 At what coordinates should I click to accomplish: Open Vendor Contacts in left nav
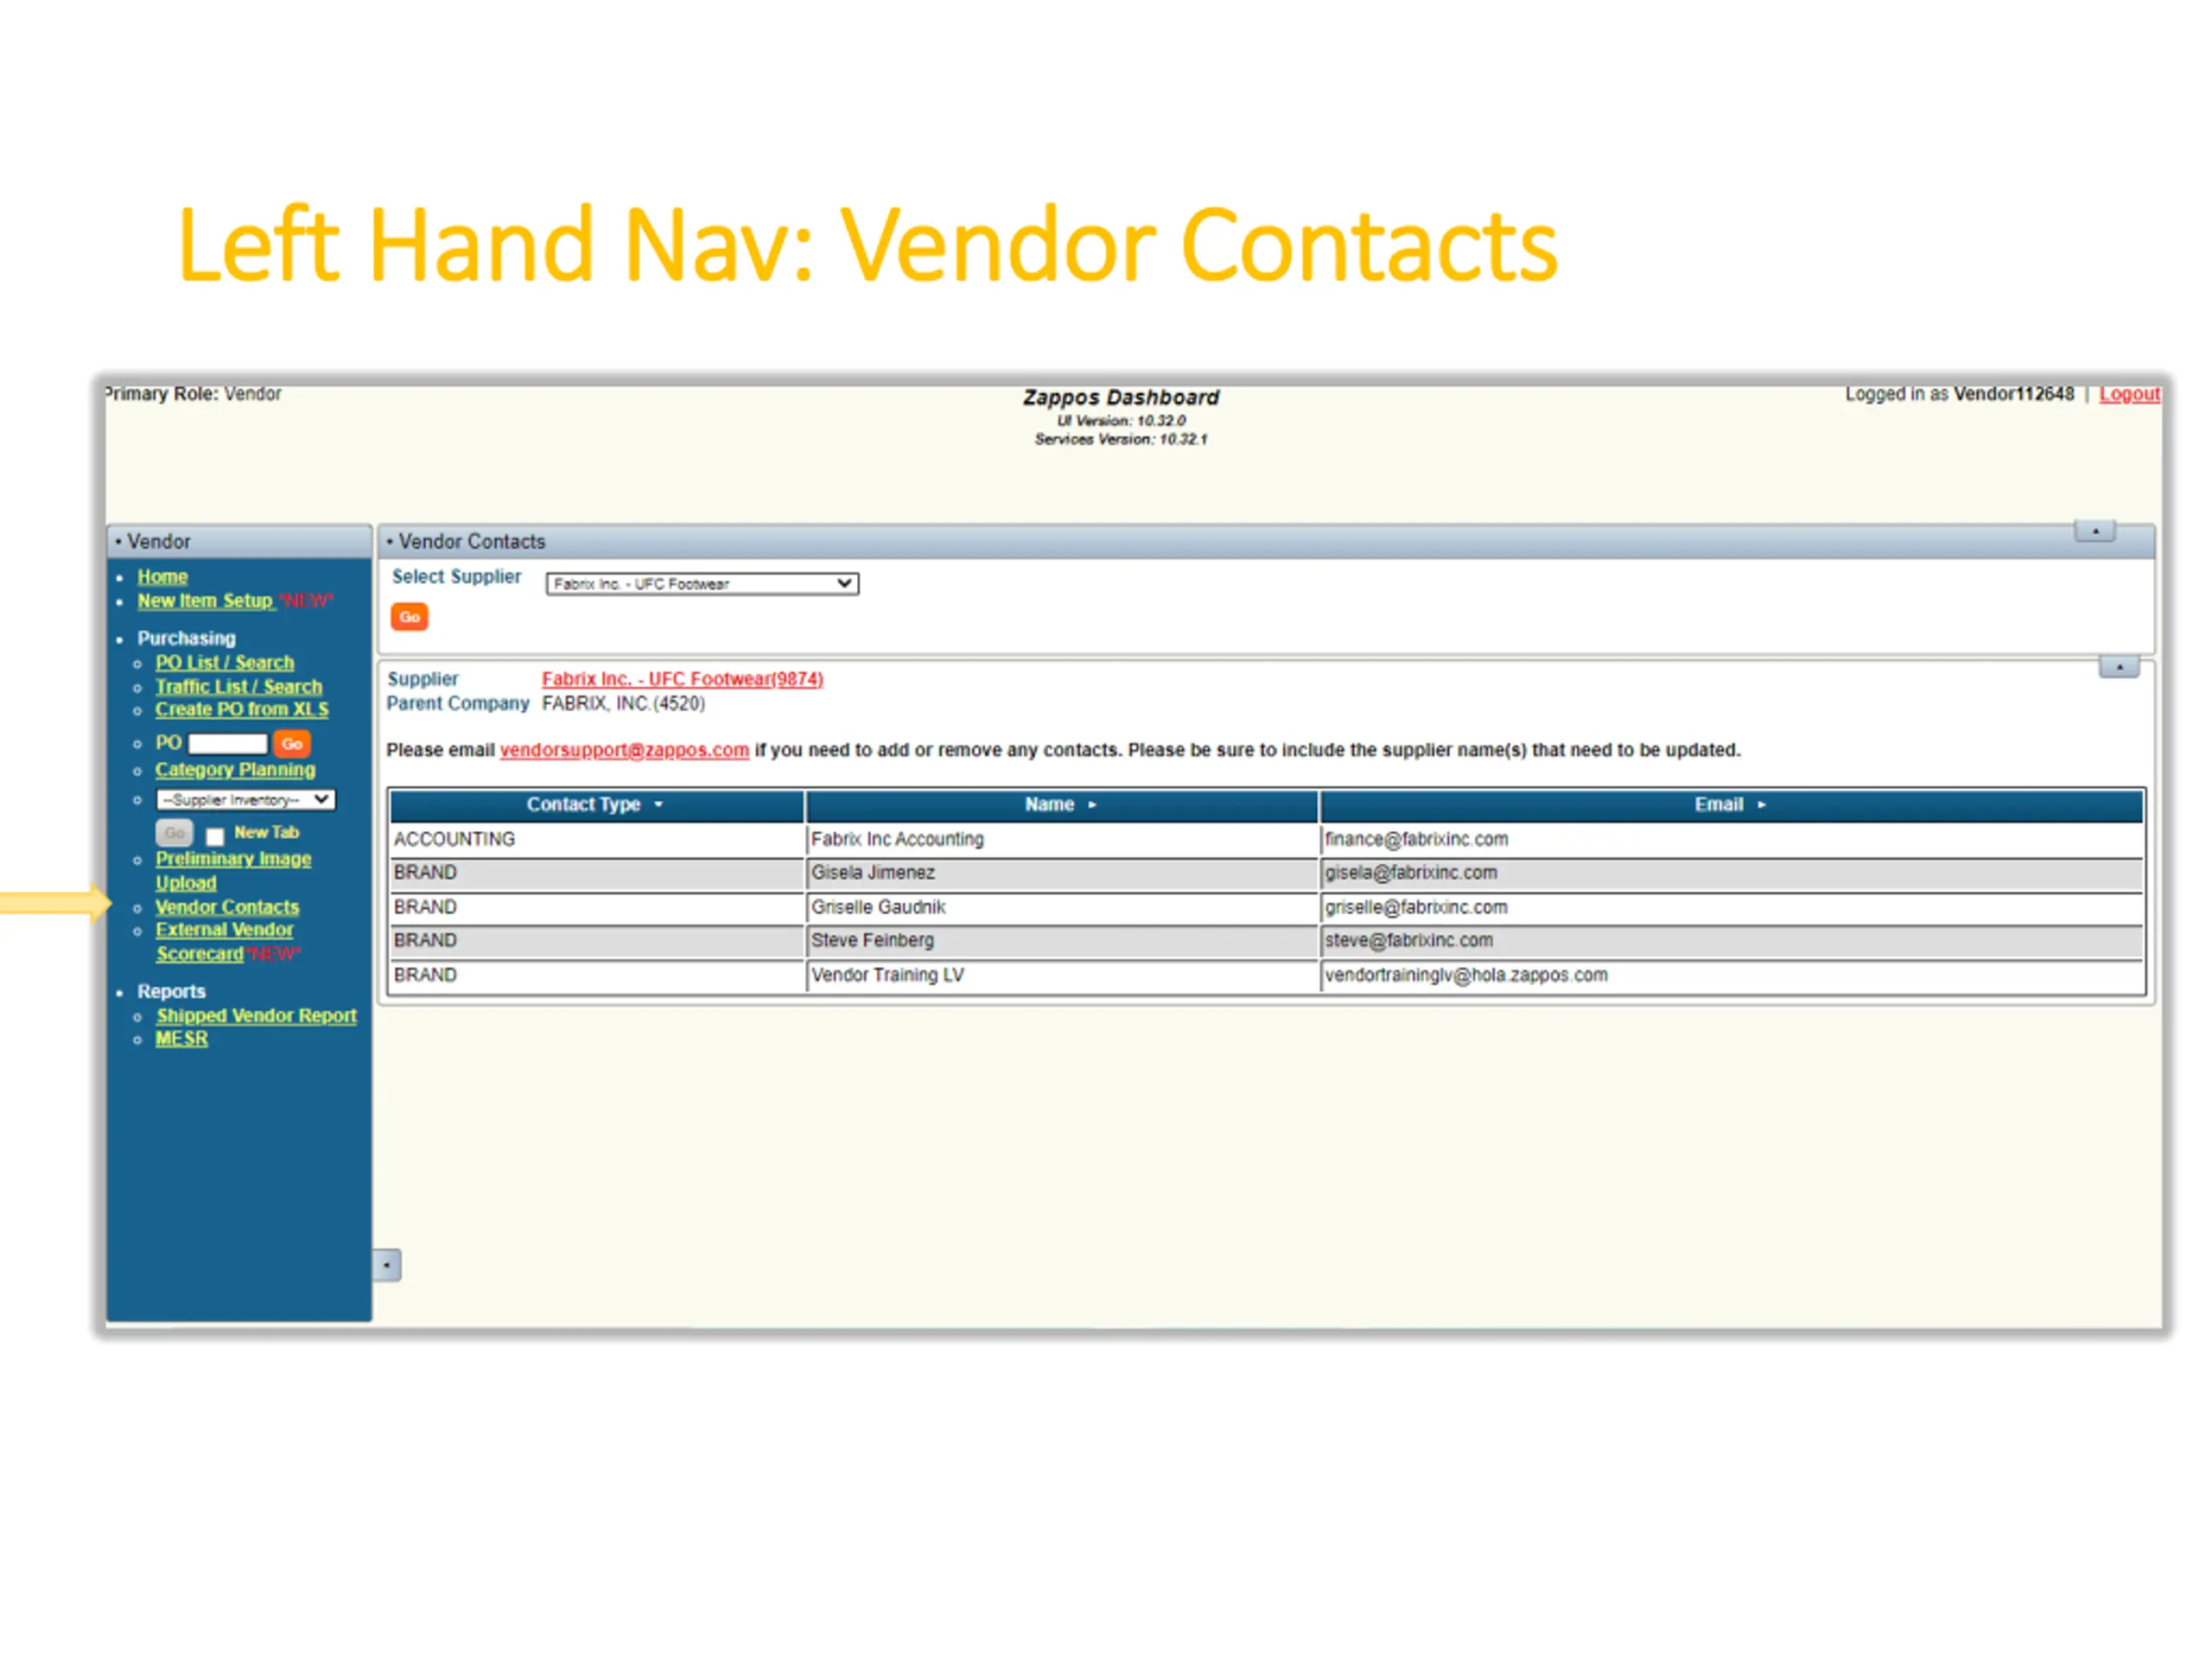pos(227,907)
